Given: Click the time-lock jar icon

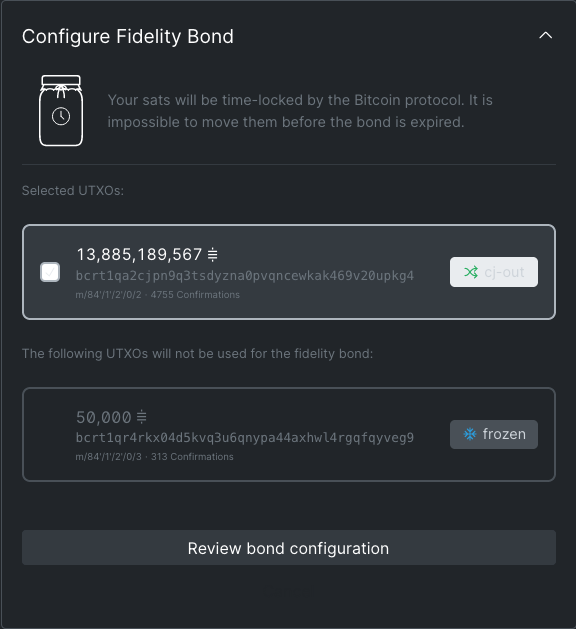Looking at the screenshot, I should (x=61, y=110).
